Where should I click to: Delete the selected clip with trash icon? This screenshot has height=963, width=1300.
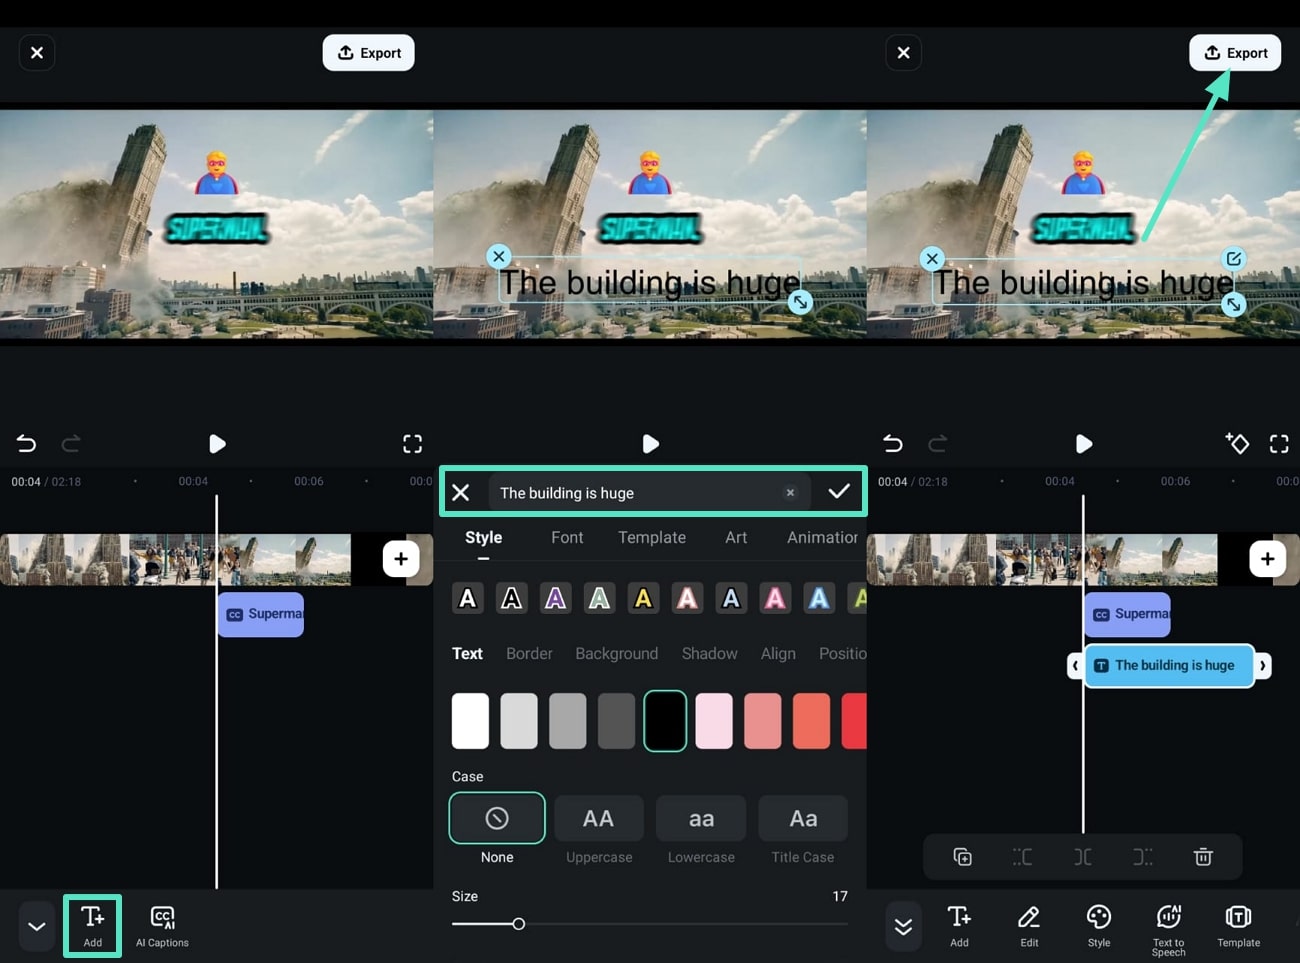(x=1203, y=857)
